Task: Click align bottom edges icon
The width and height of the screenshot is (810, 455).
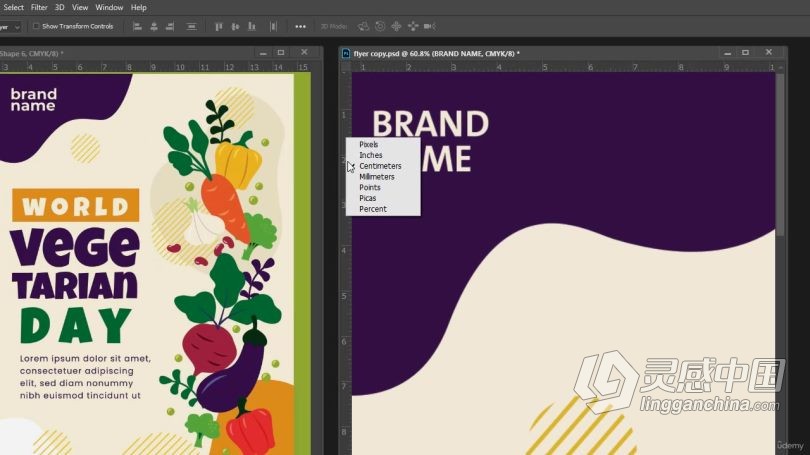Action: pyautogui.click(x=252, y=26)
